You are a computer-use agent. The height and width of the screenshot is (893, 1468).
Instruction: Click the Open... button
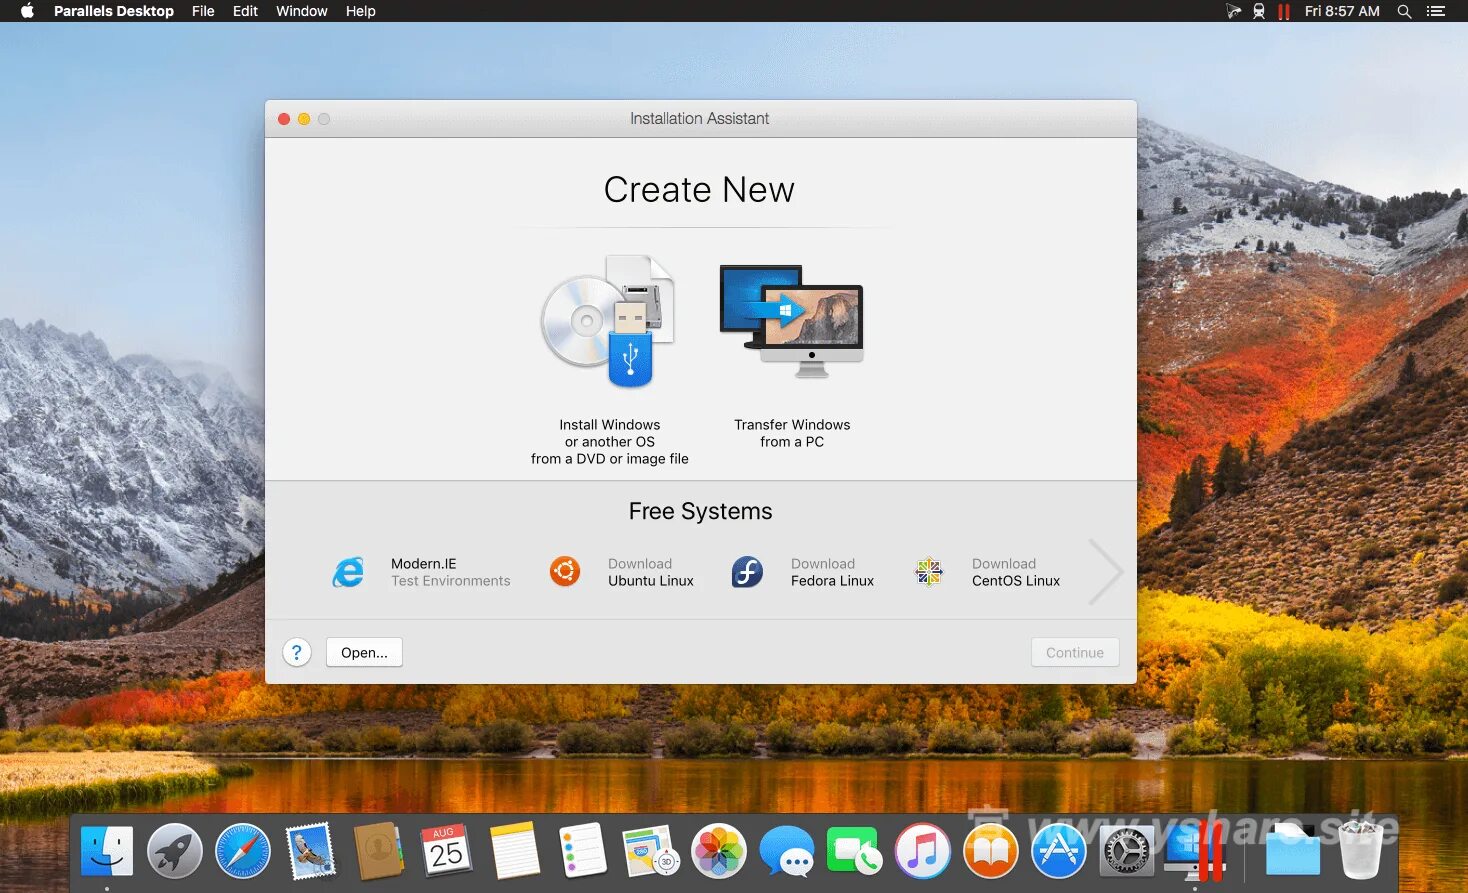[363, 652]
